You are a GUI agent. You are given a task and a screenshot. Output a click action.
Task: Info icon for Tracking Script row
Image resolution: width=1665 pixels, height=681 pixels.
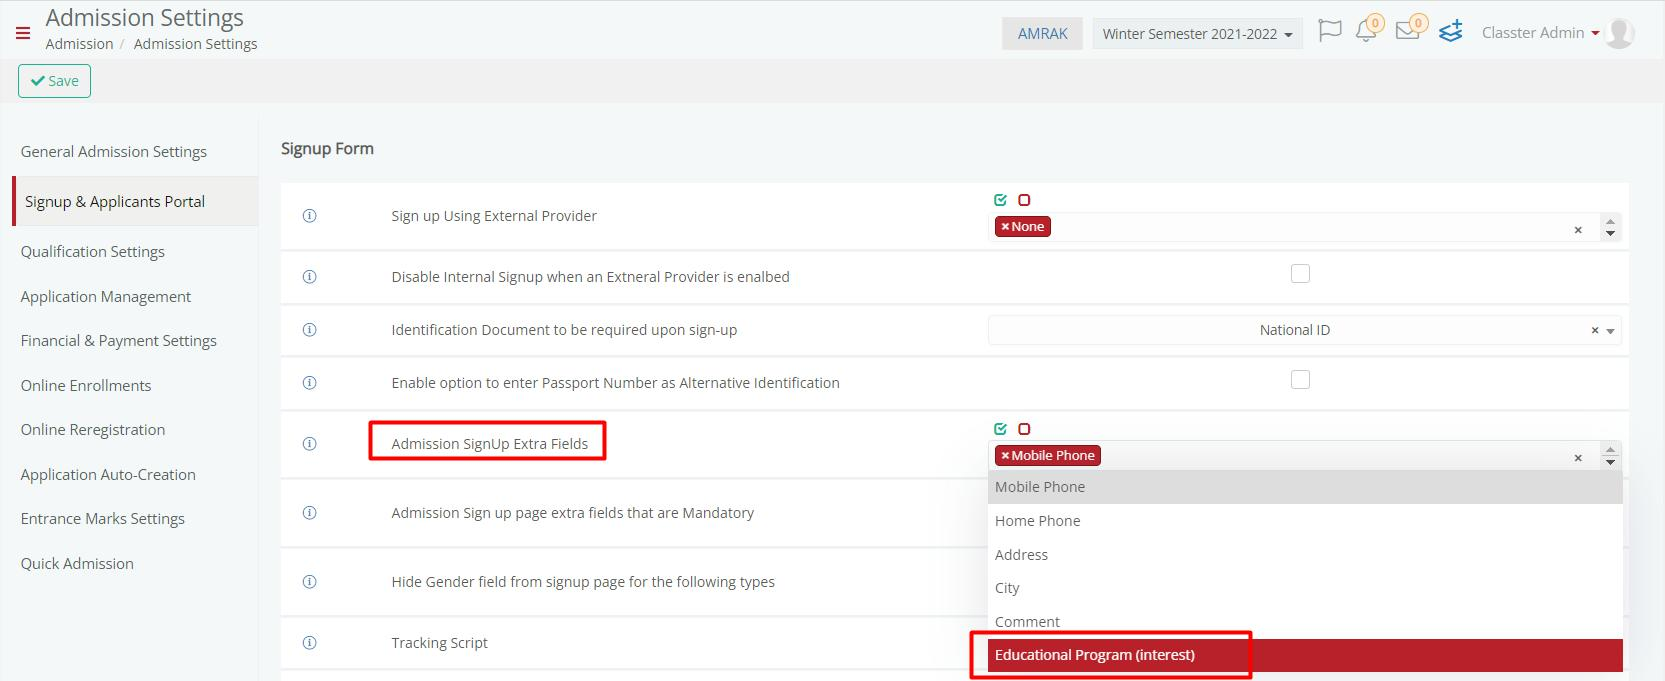pyautogui.click(x=310, y=643)
